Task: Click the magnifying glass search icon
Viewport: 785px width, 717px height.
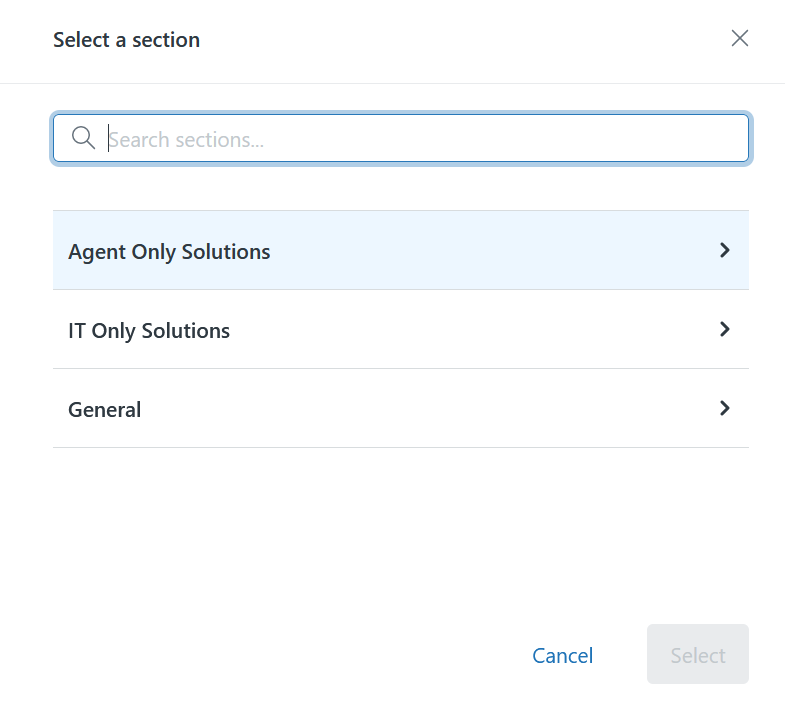Action: [83, 138]
